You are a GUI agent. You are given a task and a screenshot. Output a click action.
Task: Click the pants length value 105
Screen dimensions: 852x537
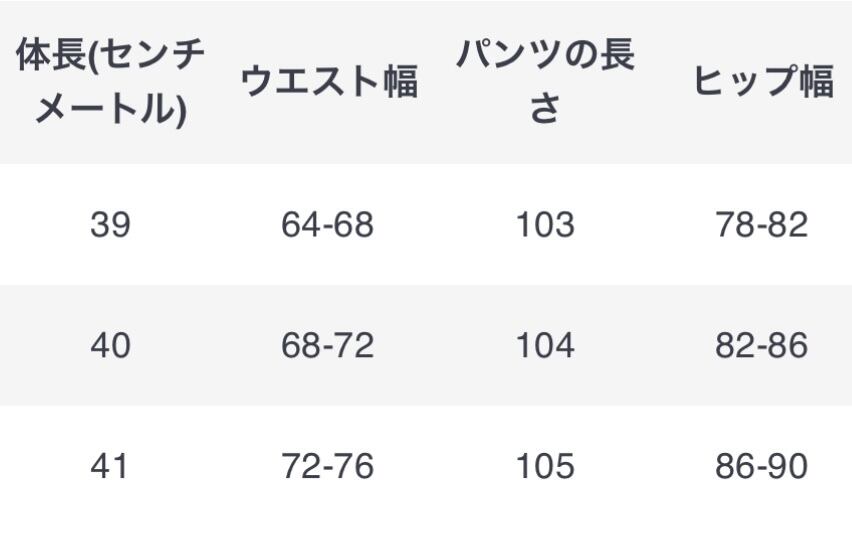(545, 466)
